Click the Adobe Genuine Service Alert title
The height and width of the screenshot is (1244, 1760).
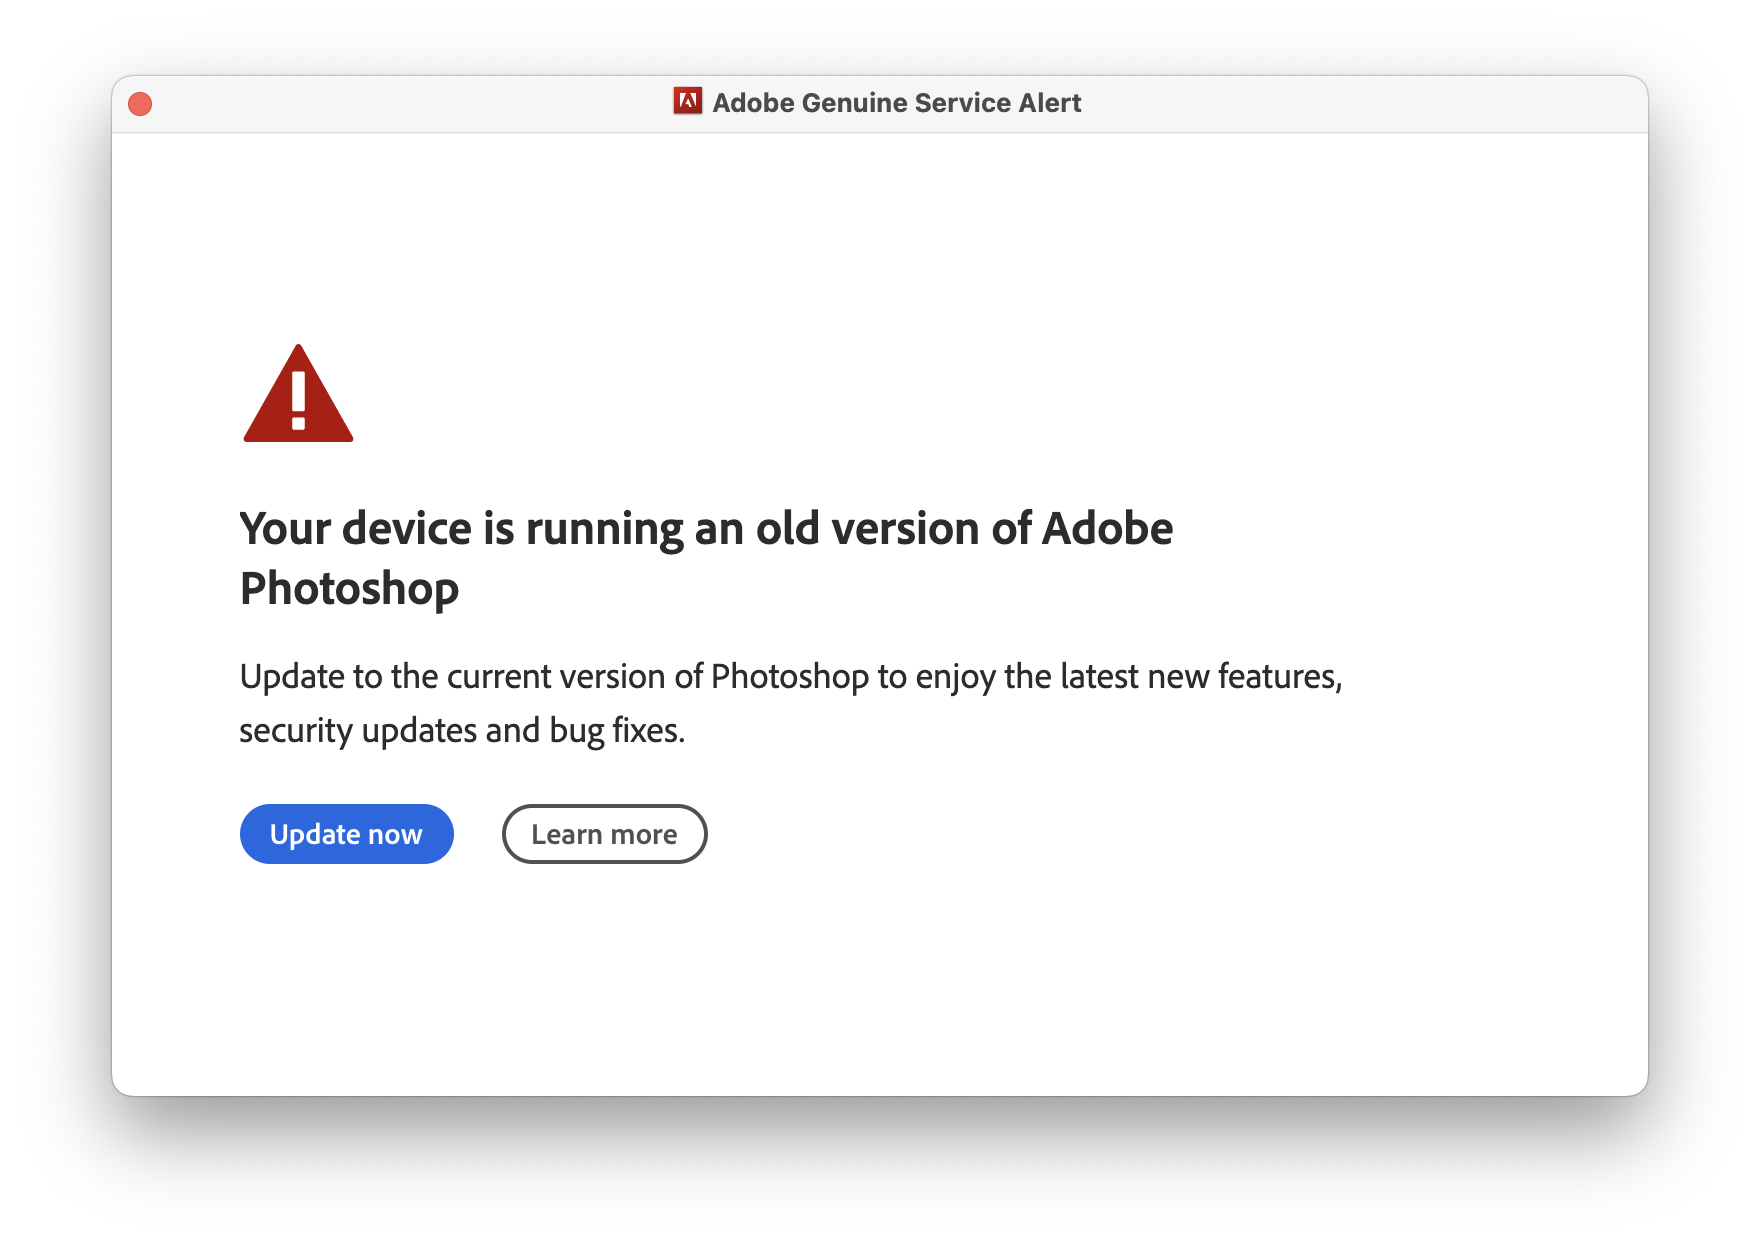(x=897, y=102)
